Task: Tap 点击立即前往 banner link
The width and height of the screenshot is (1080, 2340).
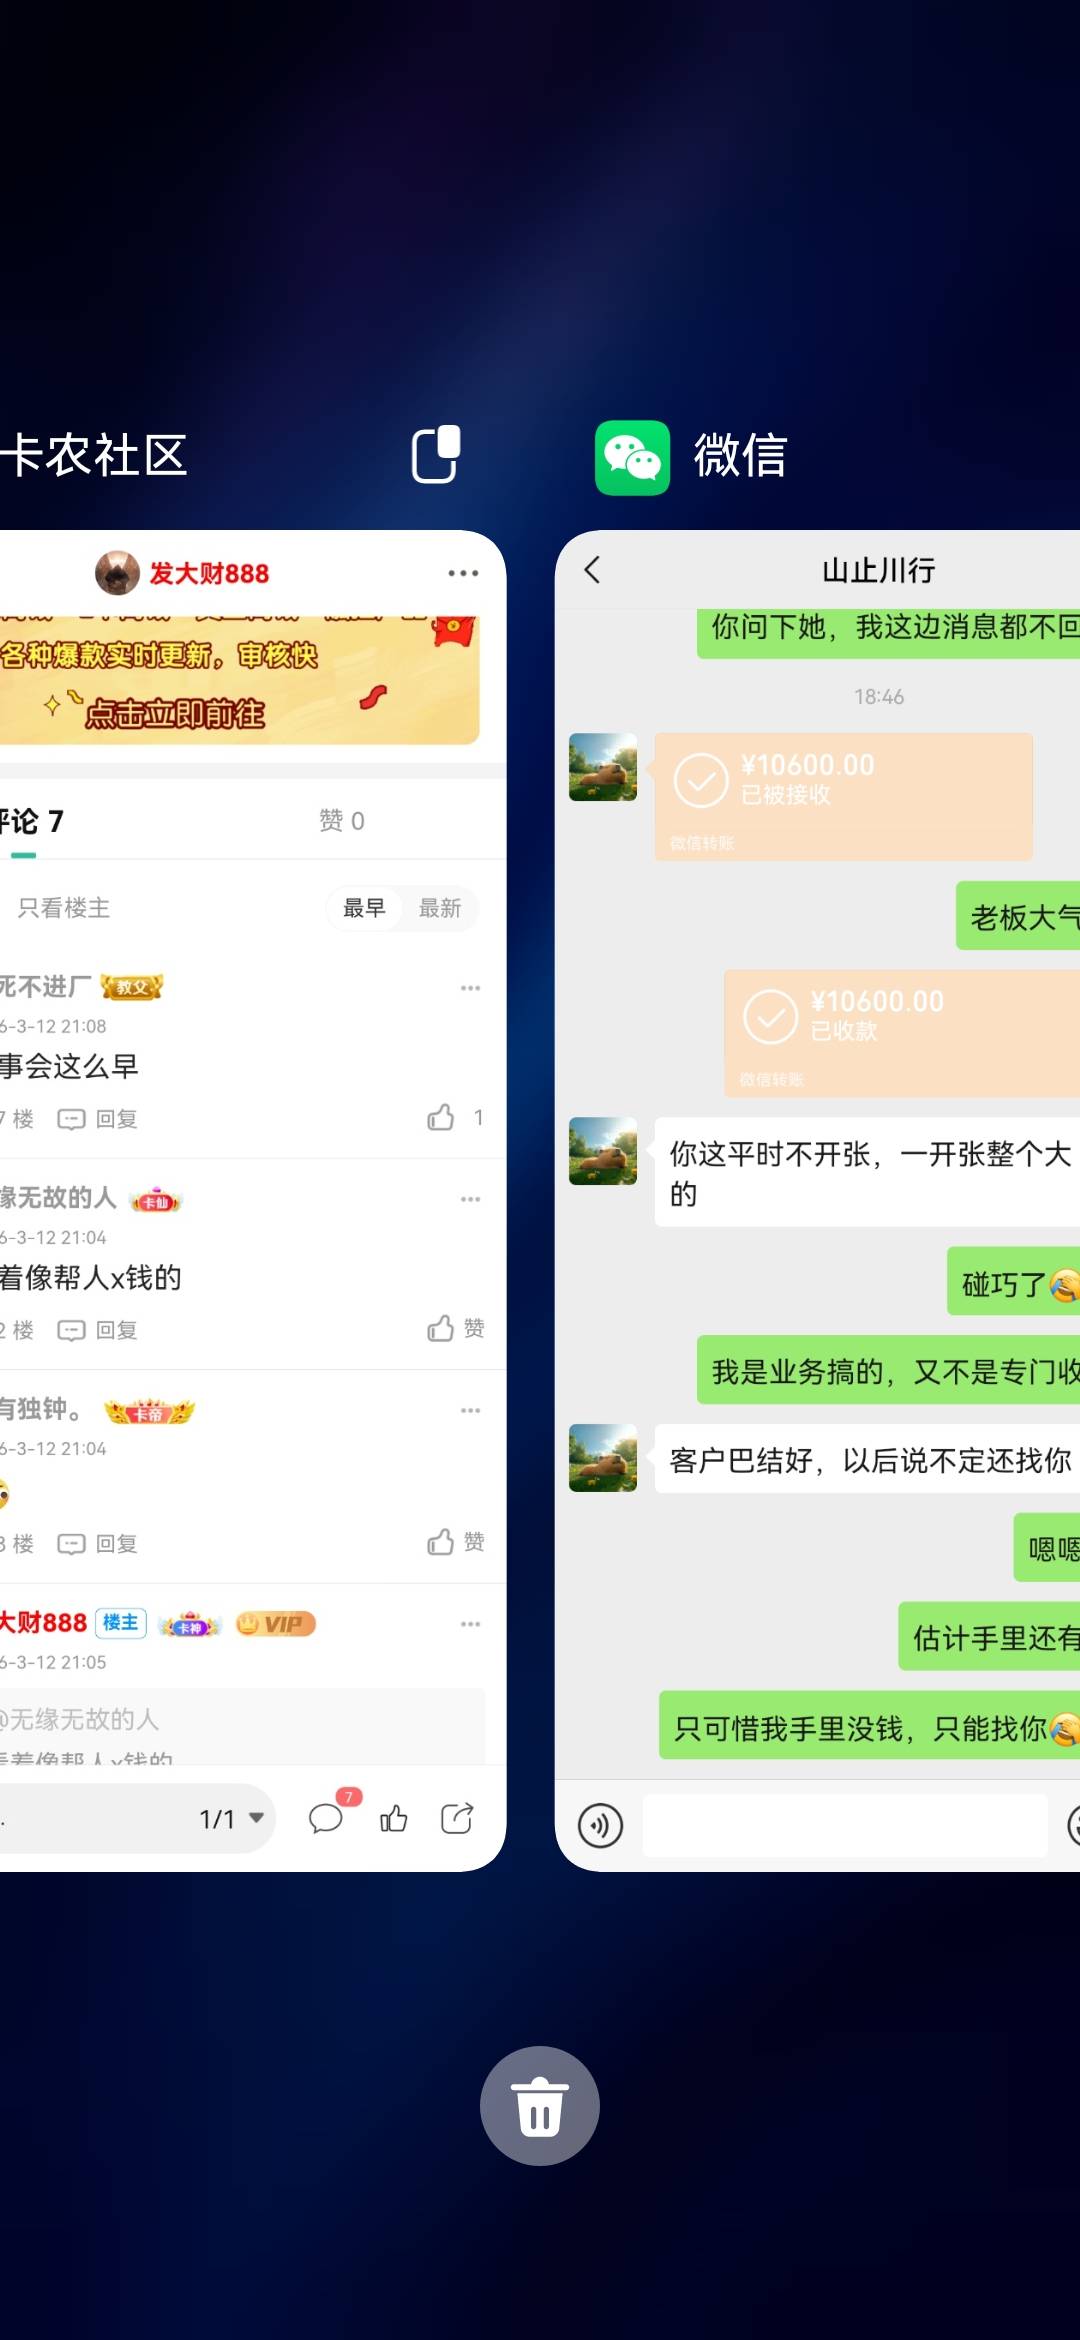Action: [175, 713]
